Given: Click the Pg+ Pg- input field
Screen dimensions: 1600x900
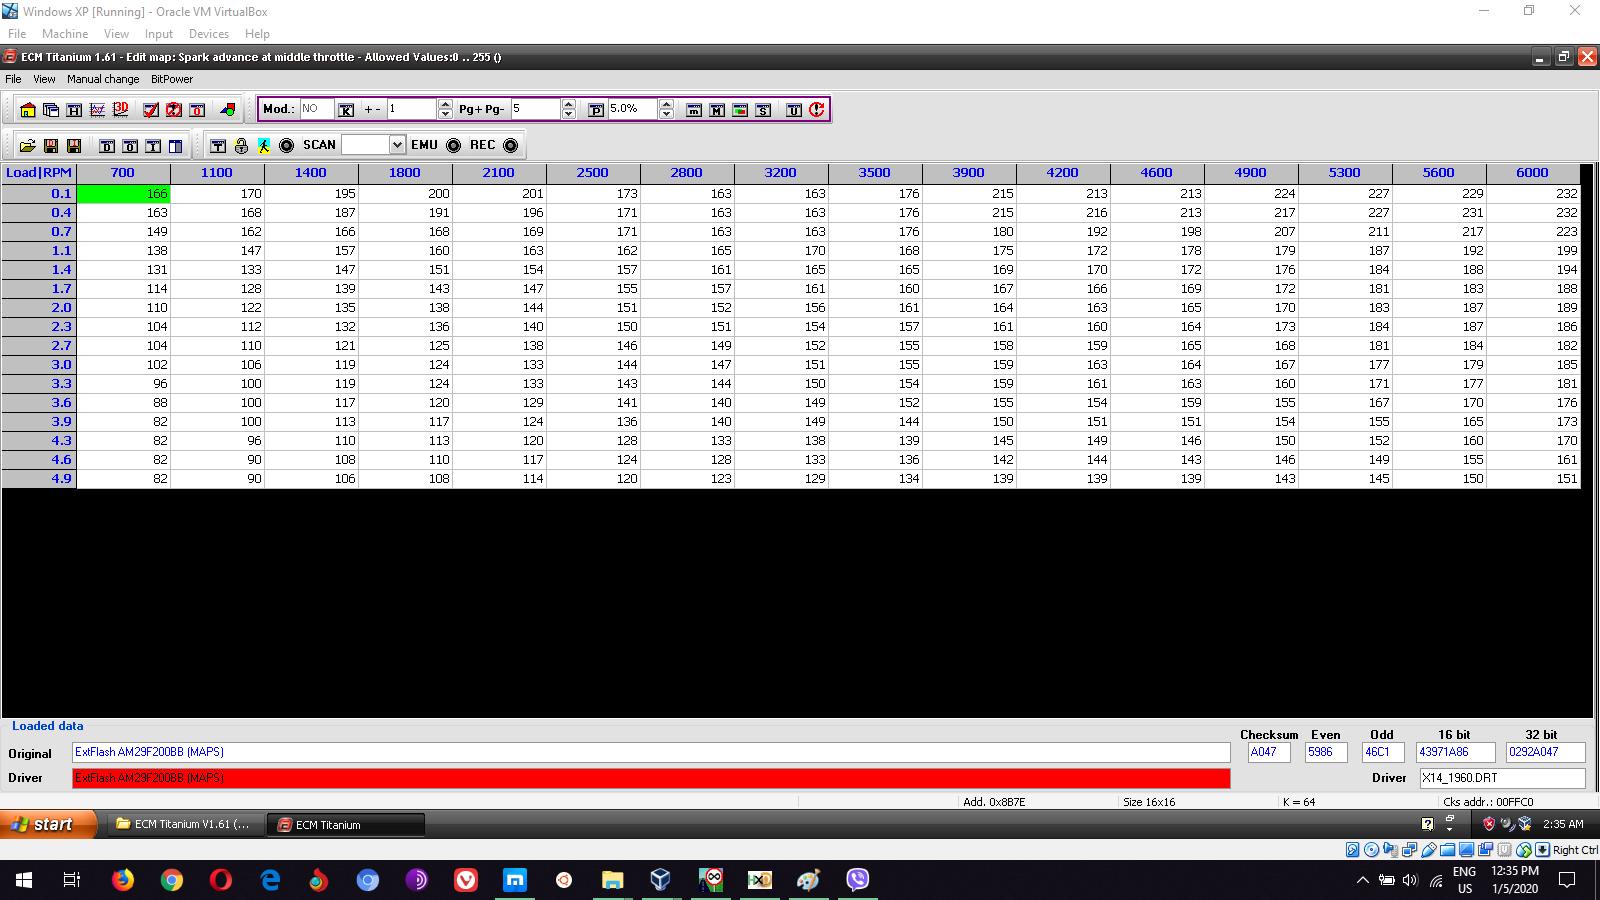Looking at the screenshot, I should [536, 109].
